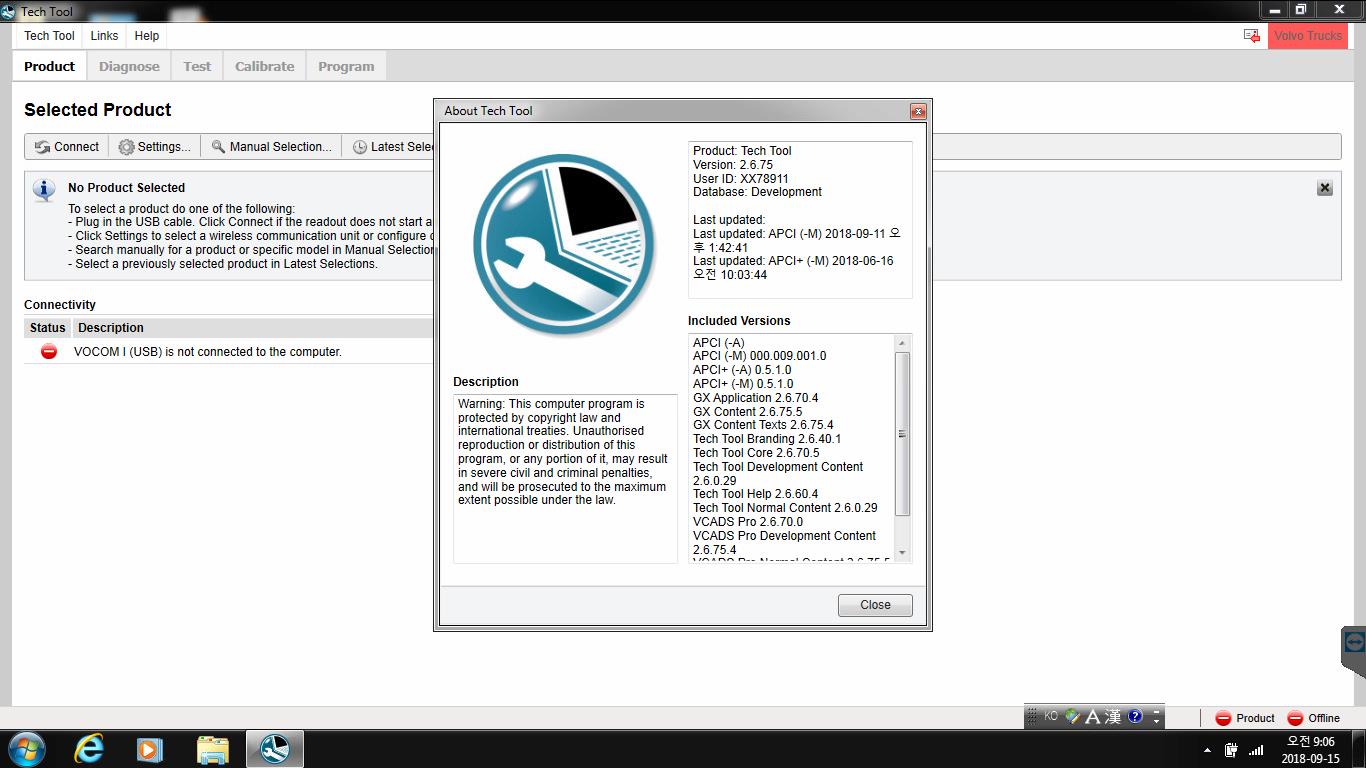Screen dimensions: 1366x768
Task: Click 'Version: 2.6.75' product info text
Action: 733,165
